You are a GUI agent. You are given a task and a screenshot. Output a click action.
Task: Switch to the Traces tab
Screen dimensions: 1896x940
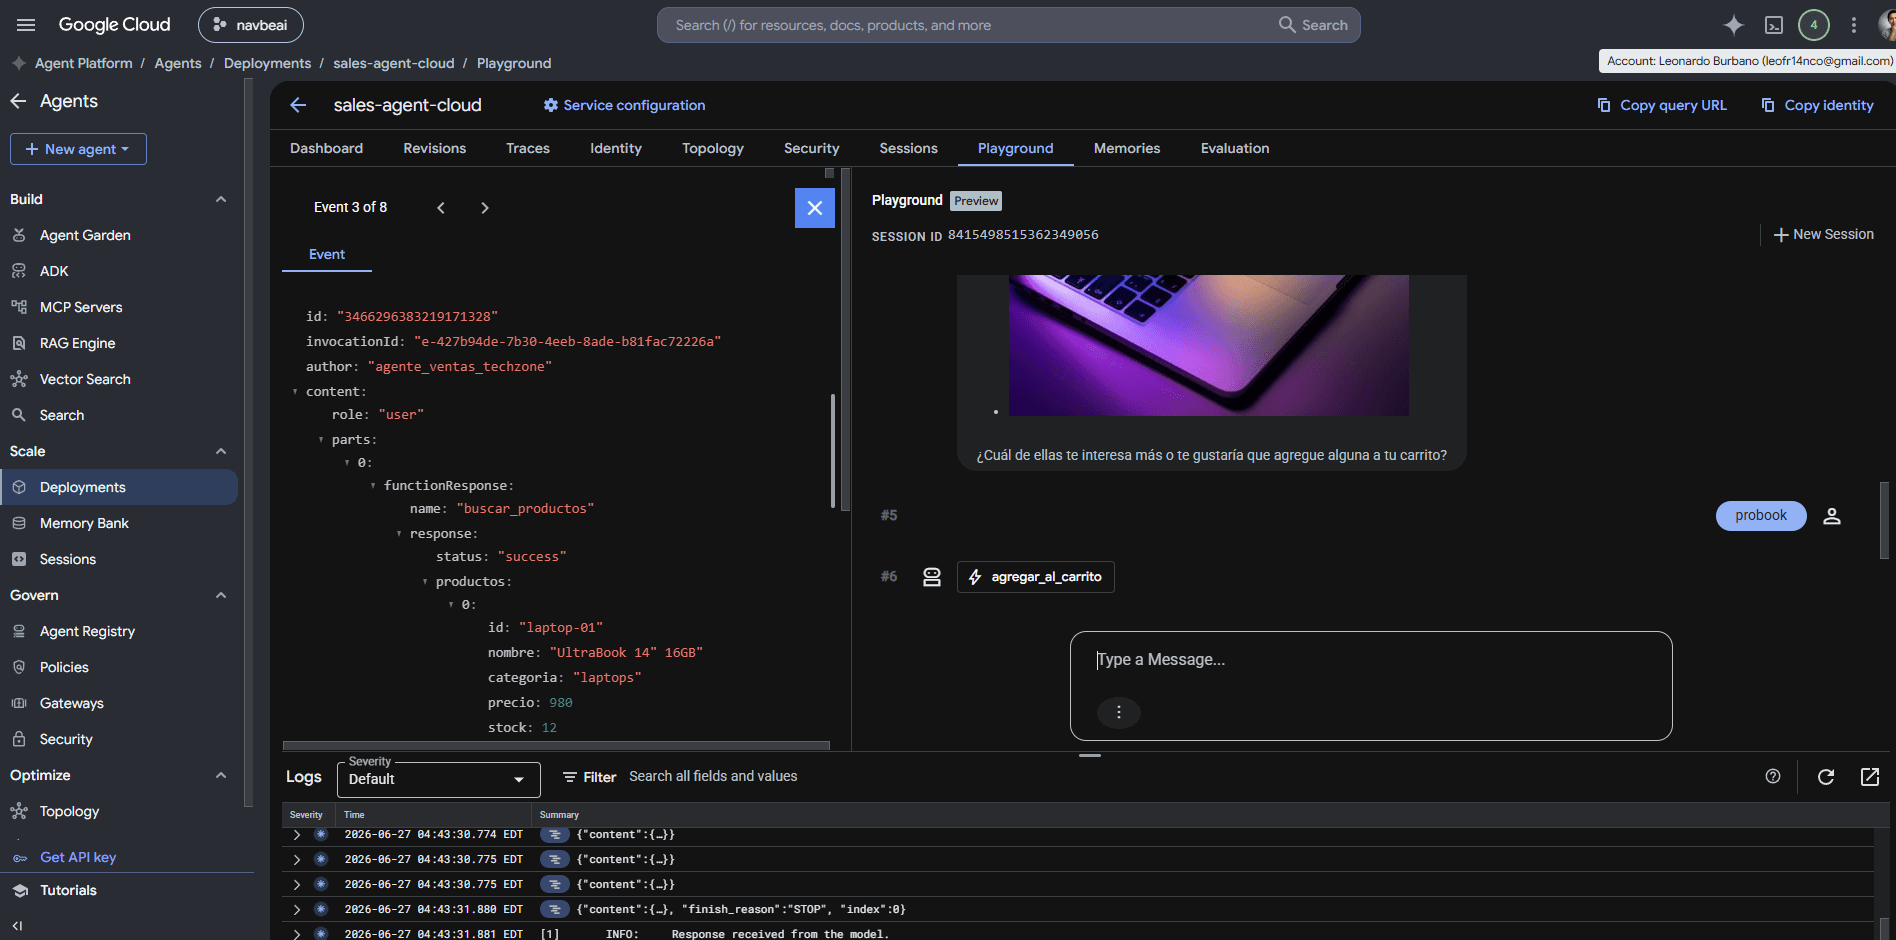[528, 148]
